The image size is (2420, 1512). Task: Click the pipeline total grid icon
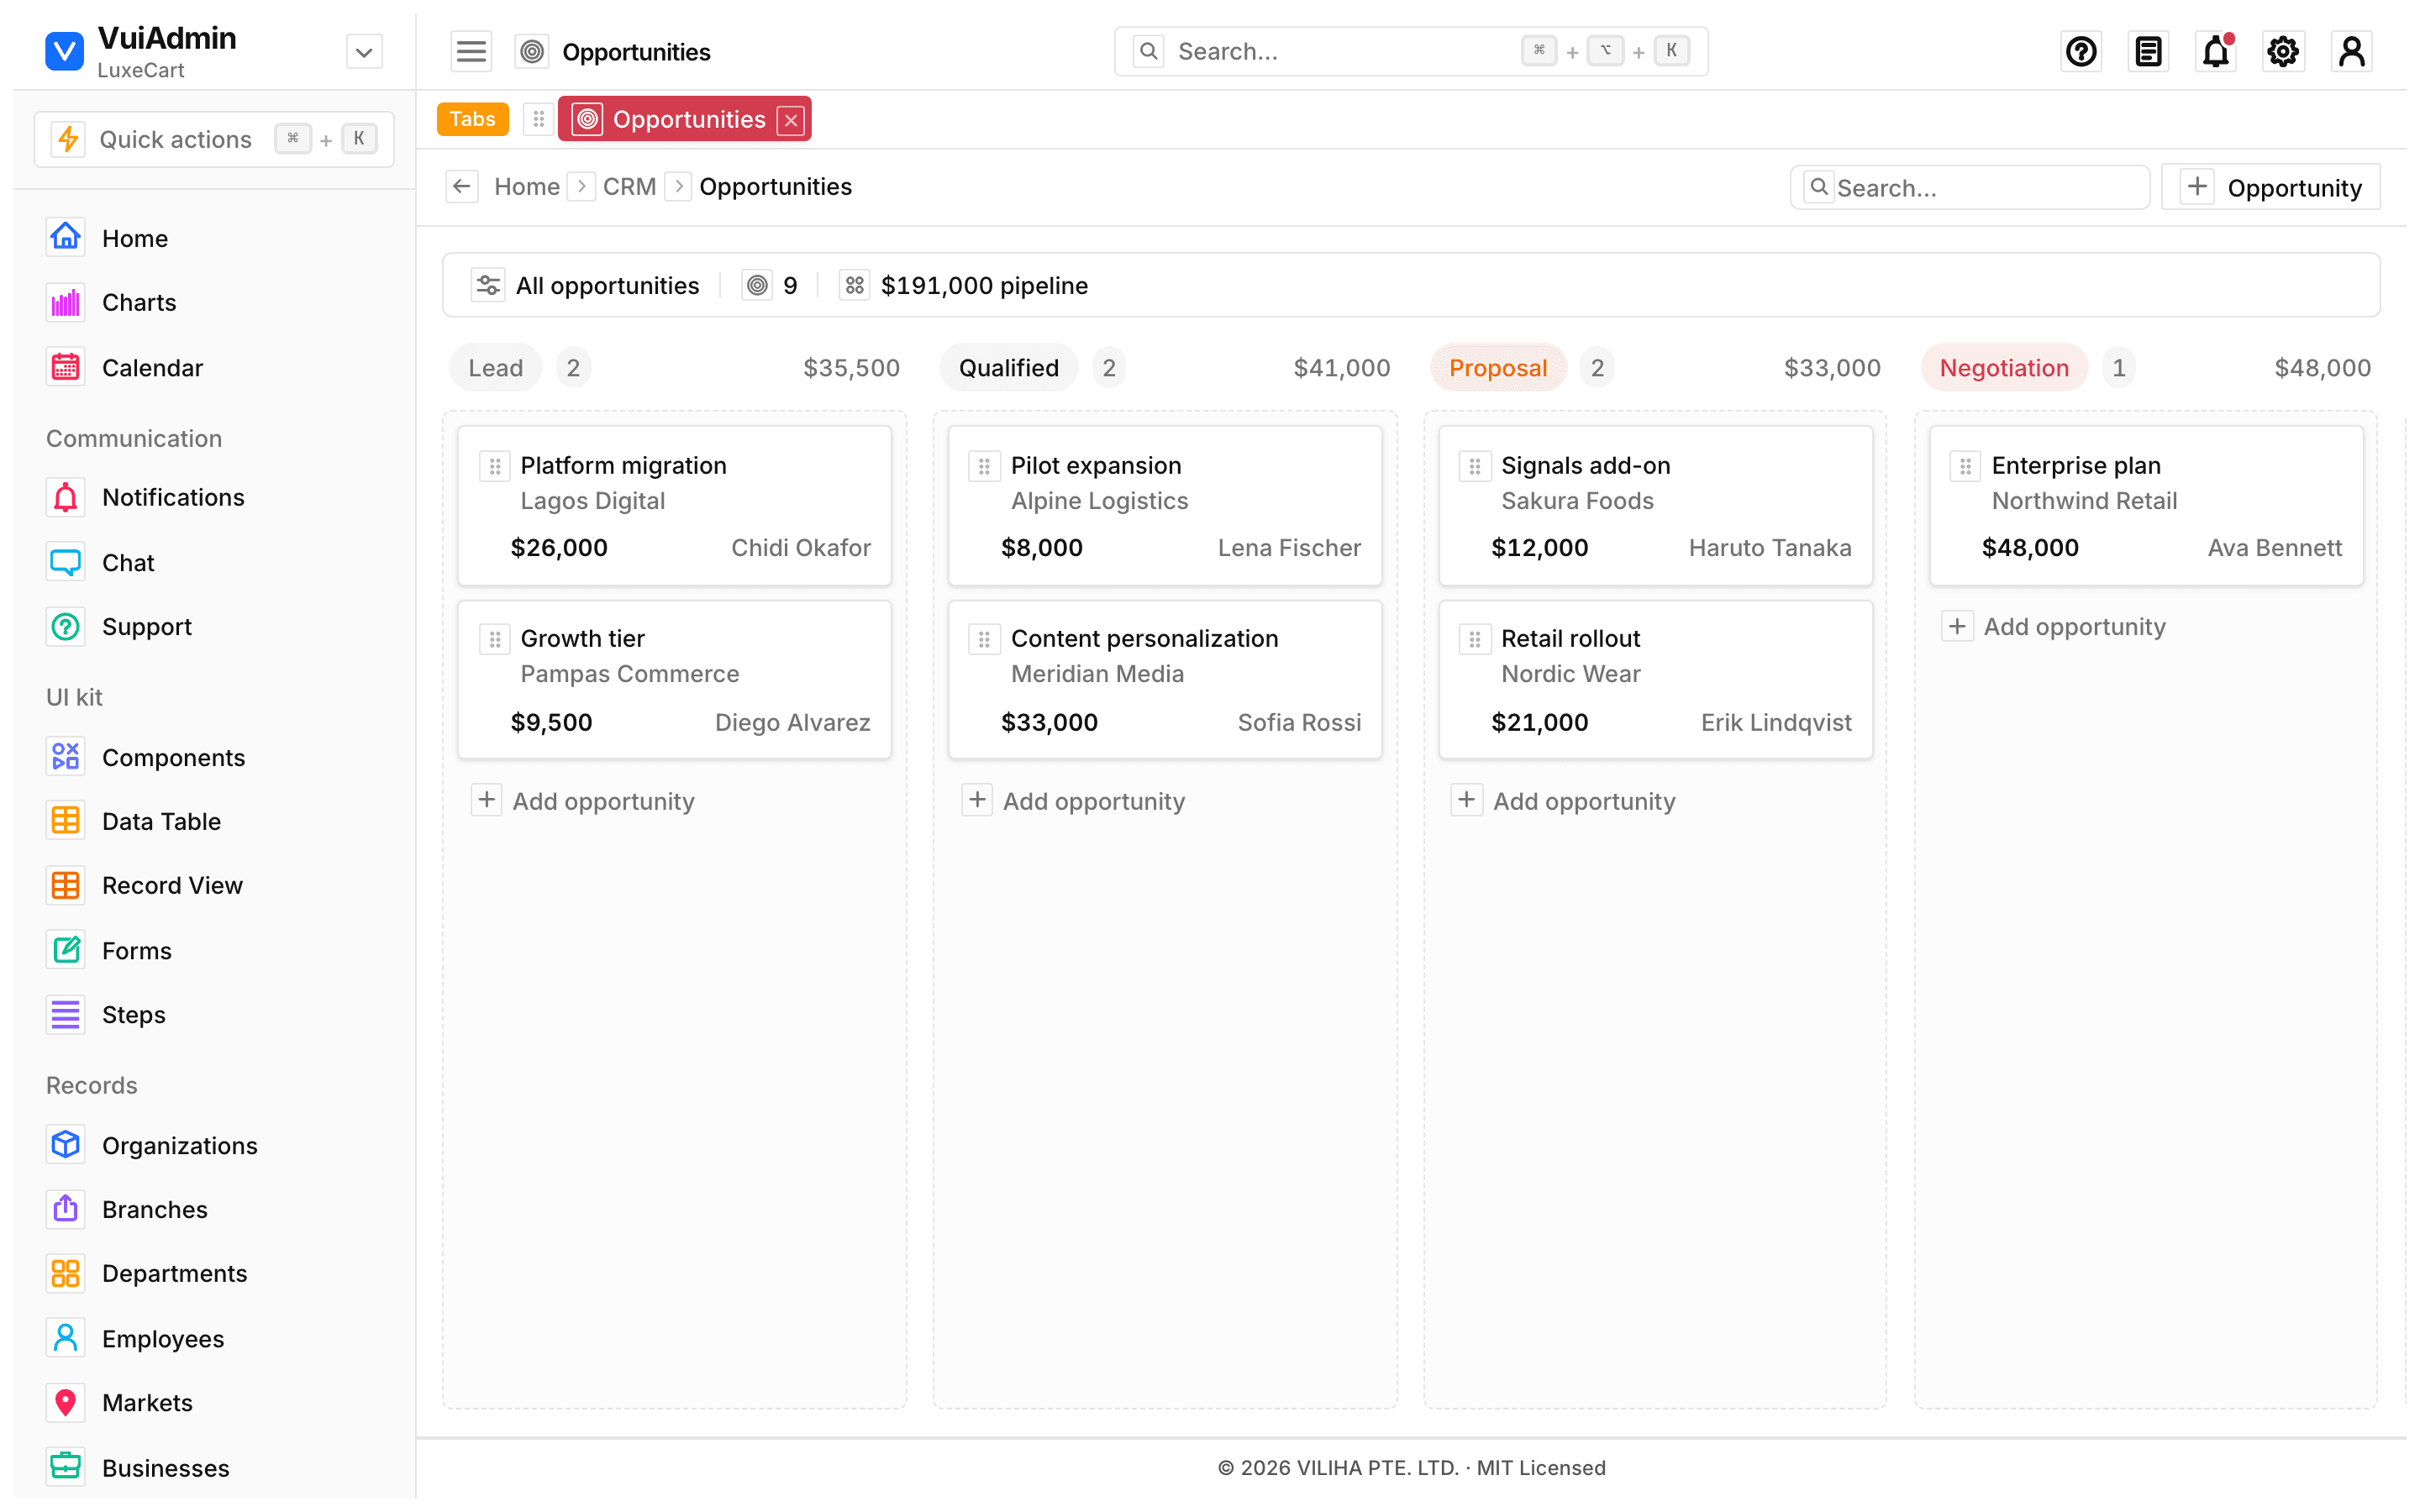(x=854, y=285)
